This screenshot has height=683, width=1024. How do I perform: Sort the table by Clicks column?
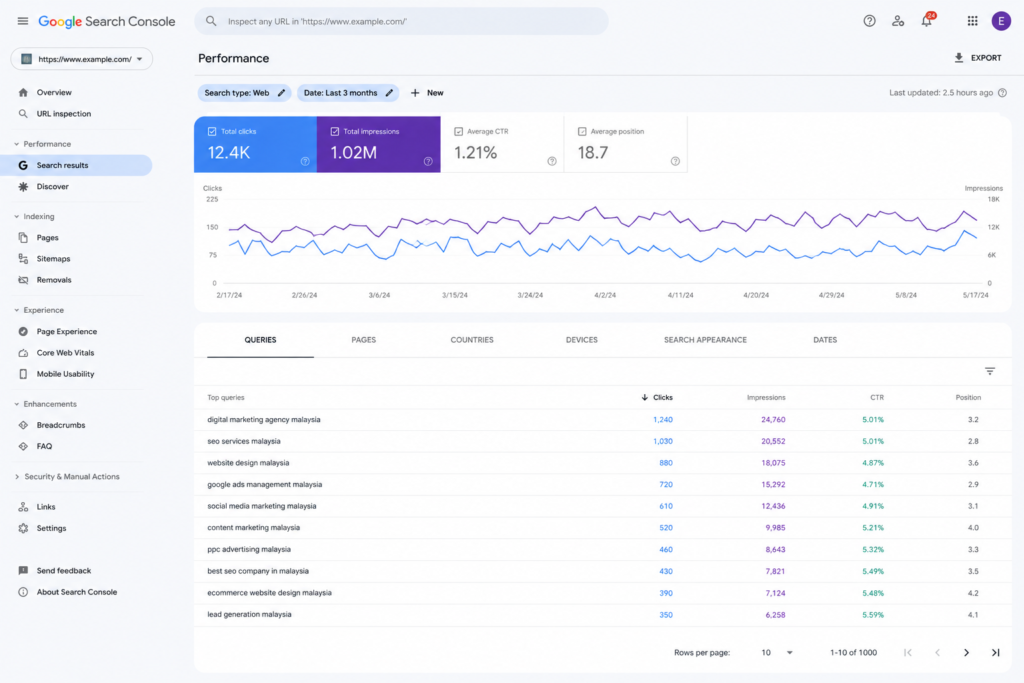point(657,397)
